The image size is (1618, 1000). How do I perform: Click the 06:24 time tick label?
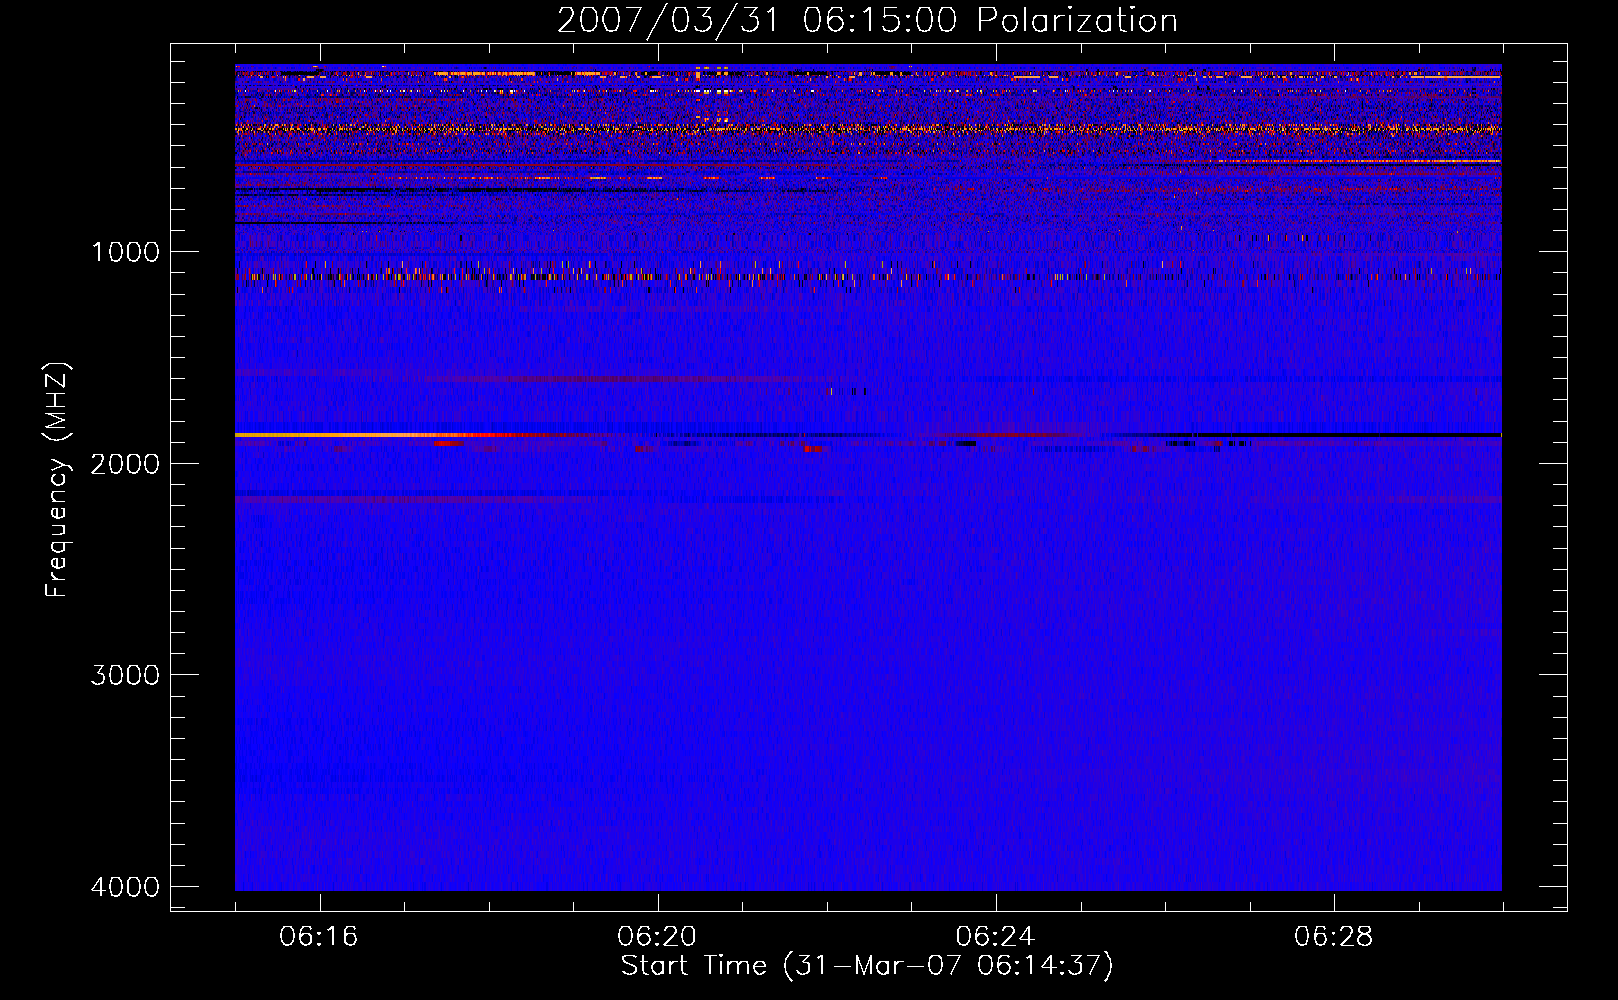pos(995,937)
